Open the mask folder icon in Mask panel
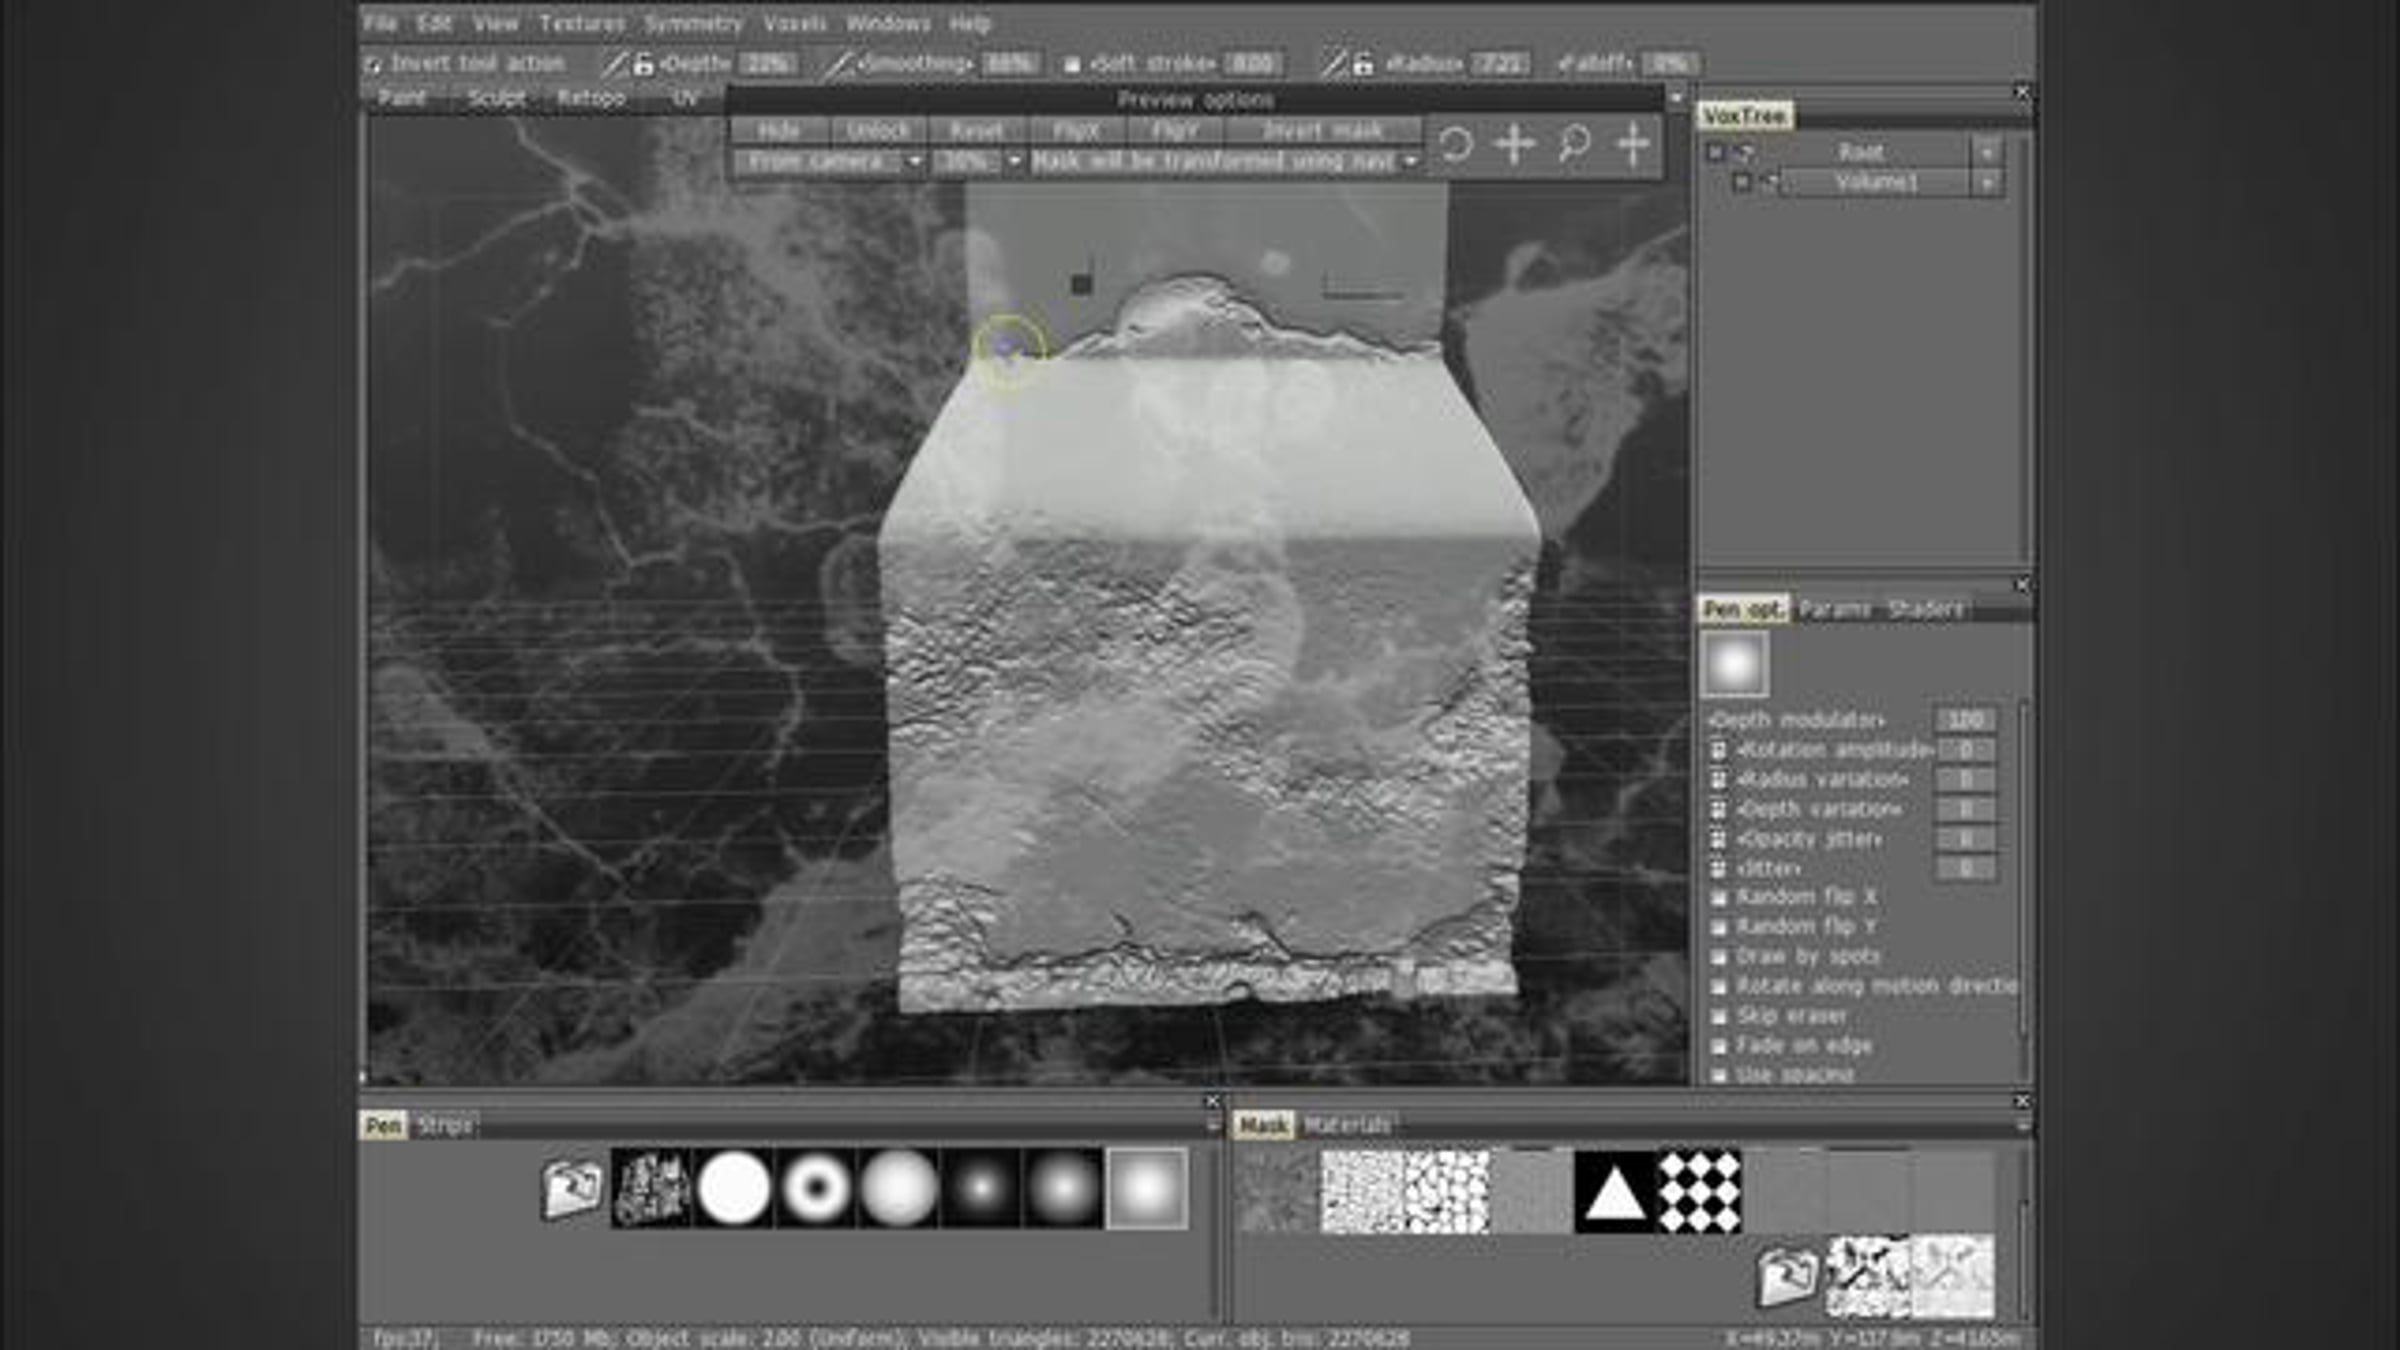The height and width of the screenshot is (1350, 2400). (1787, 1276)
